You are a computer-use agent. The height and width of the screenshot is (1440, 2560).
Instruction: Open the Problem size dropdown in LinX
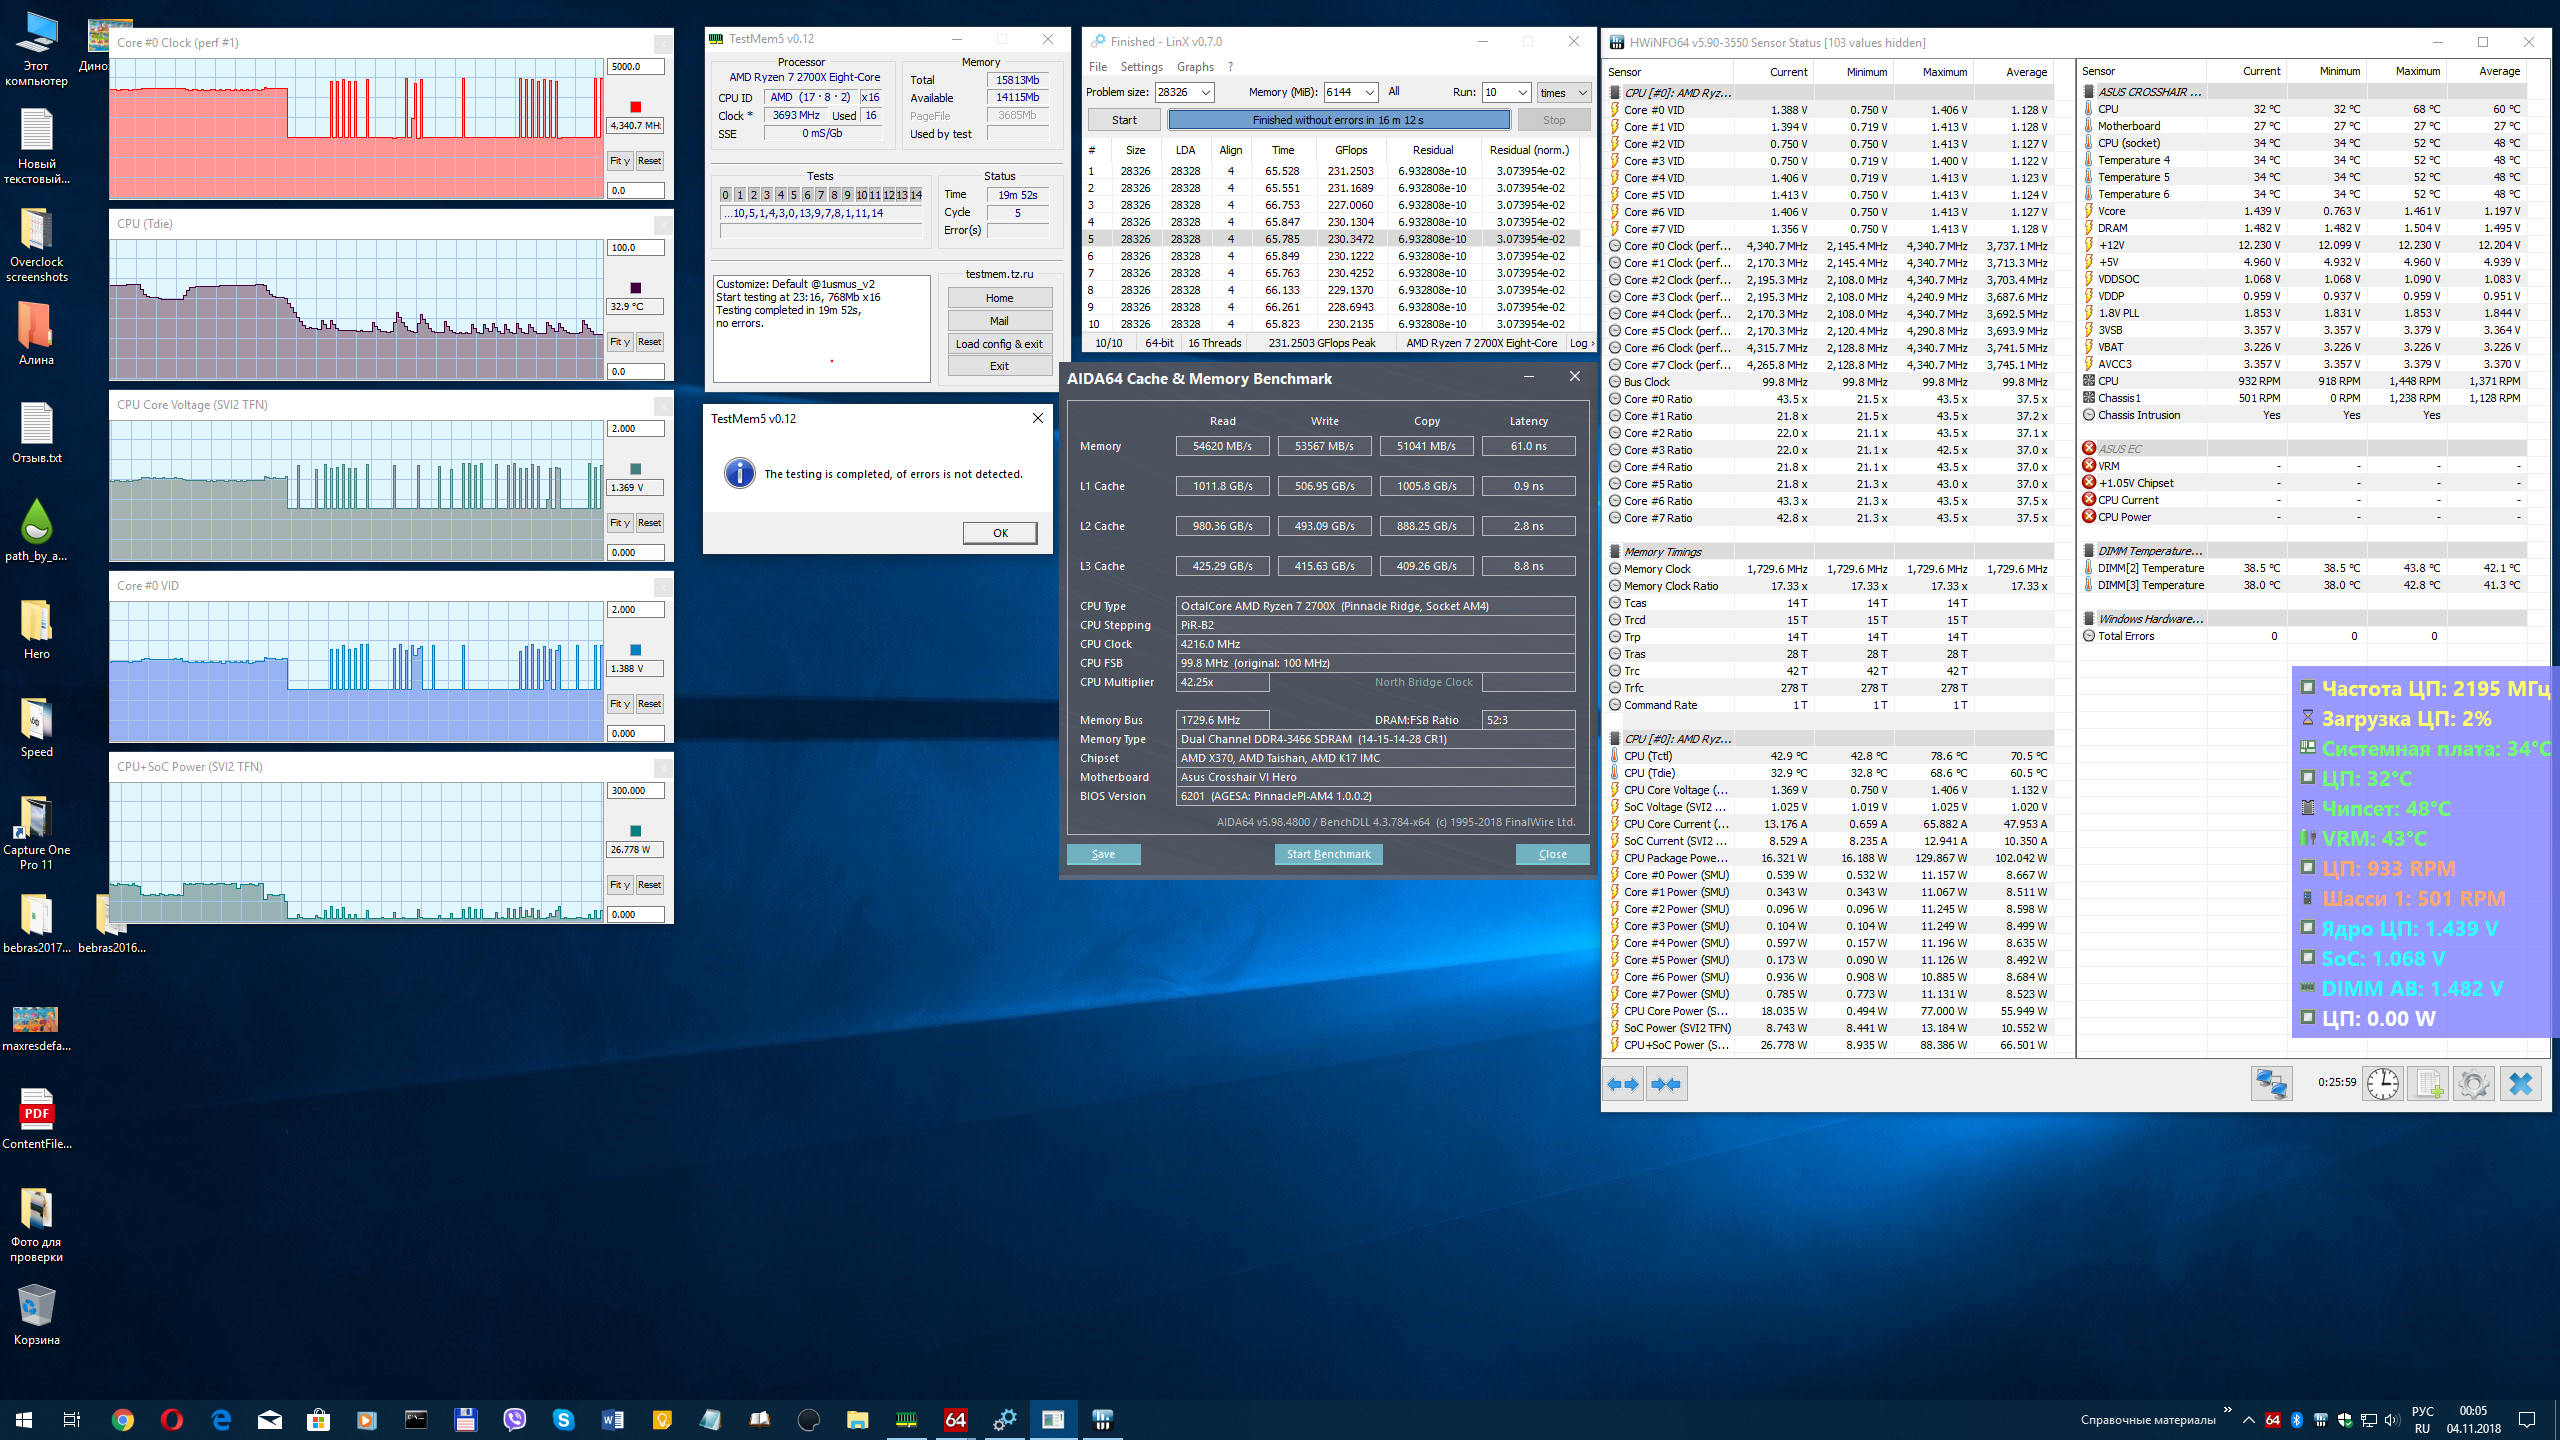pos(1206,93)
